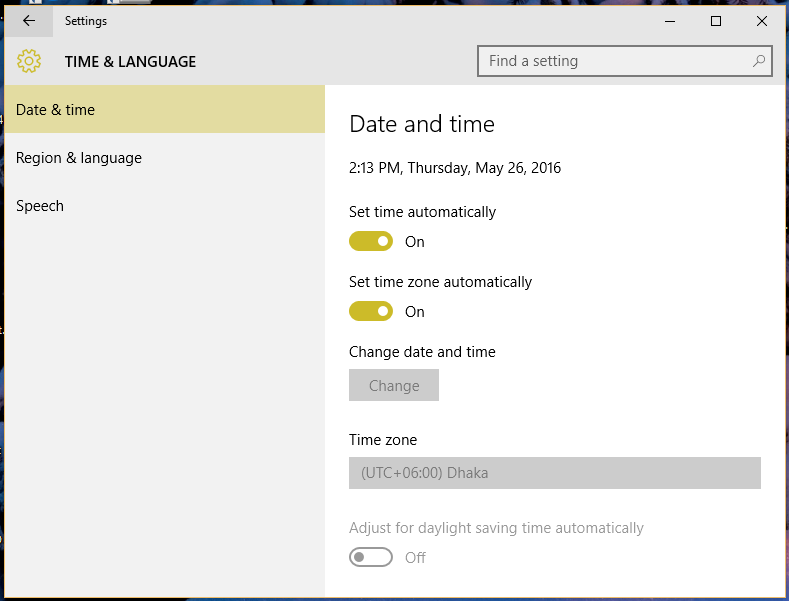Turn off Set time zone automatically
789x601 pixels.
tap(371, 311)
